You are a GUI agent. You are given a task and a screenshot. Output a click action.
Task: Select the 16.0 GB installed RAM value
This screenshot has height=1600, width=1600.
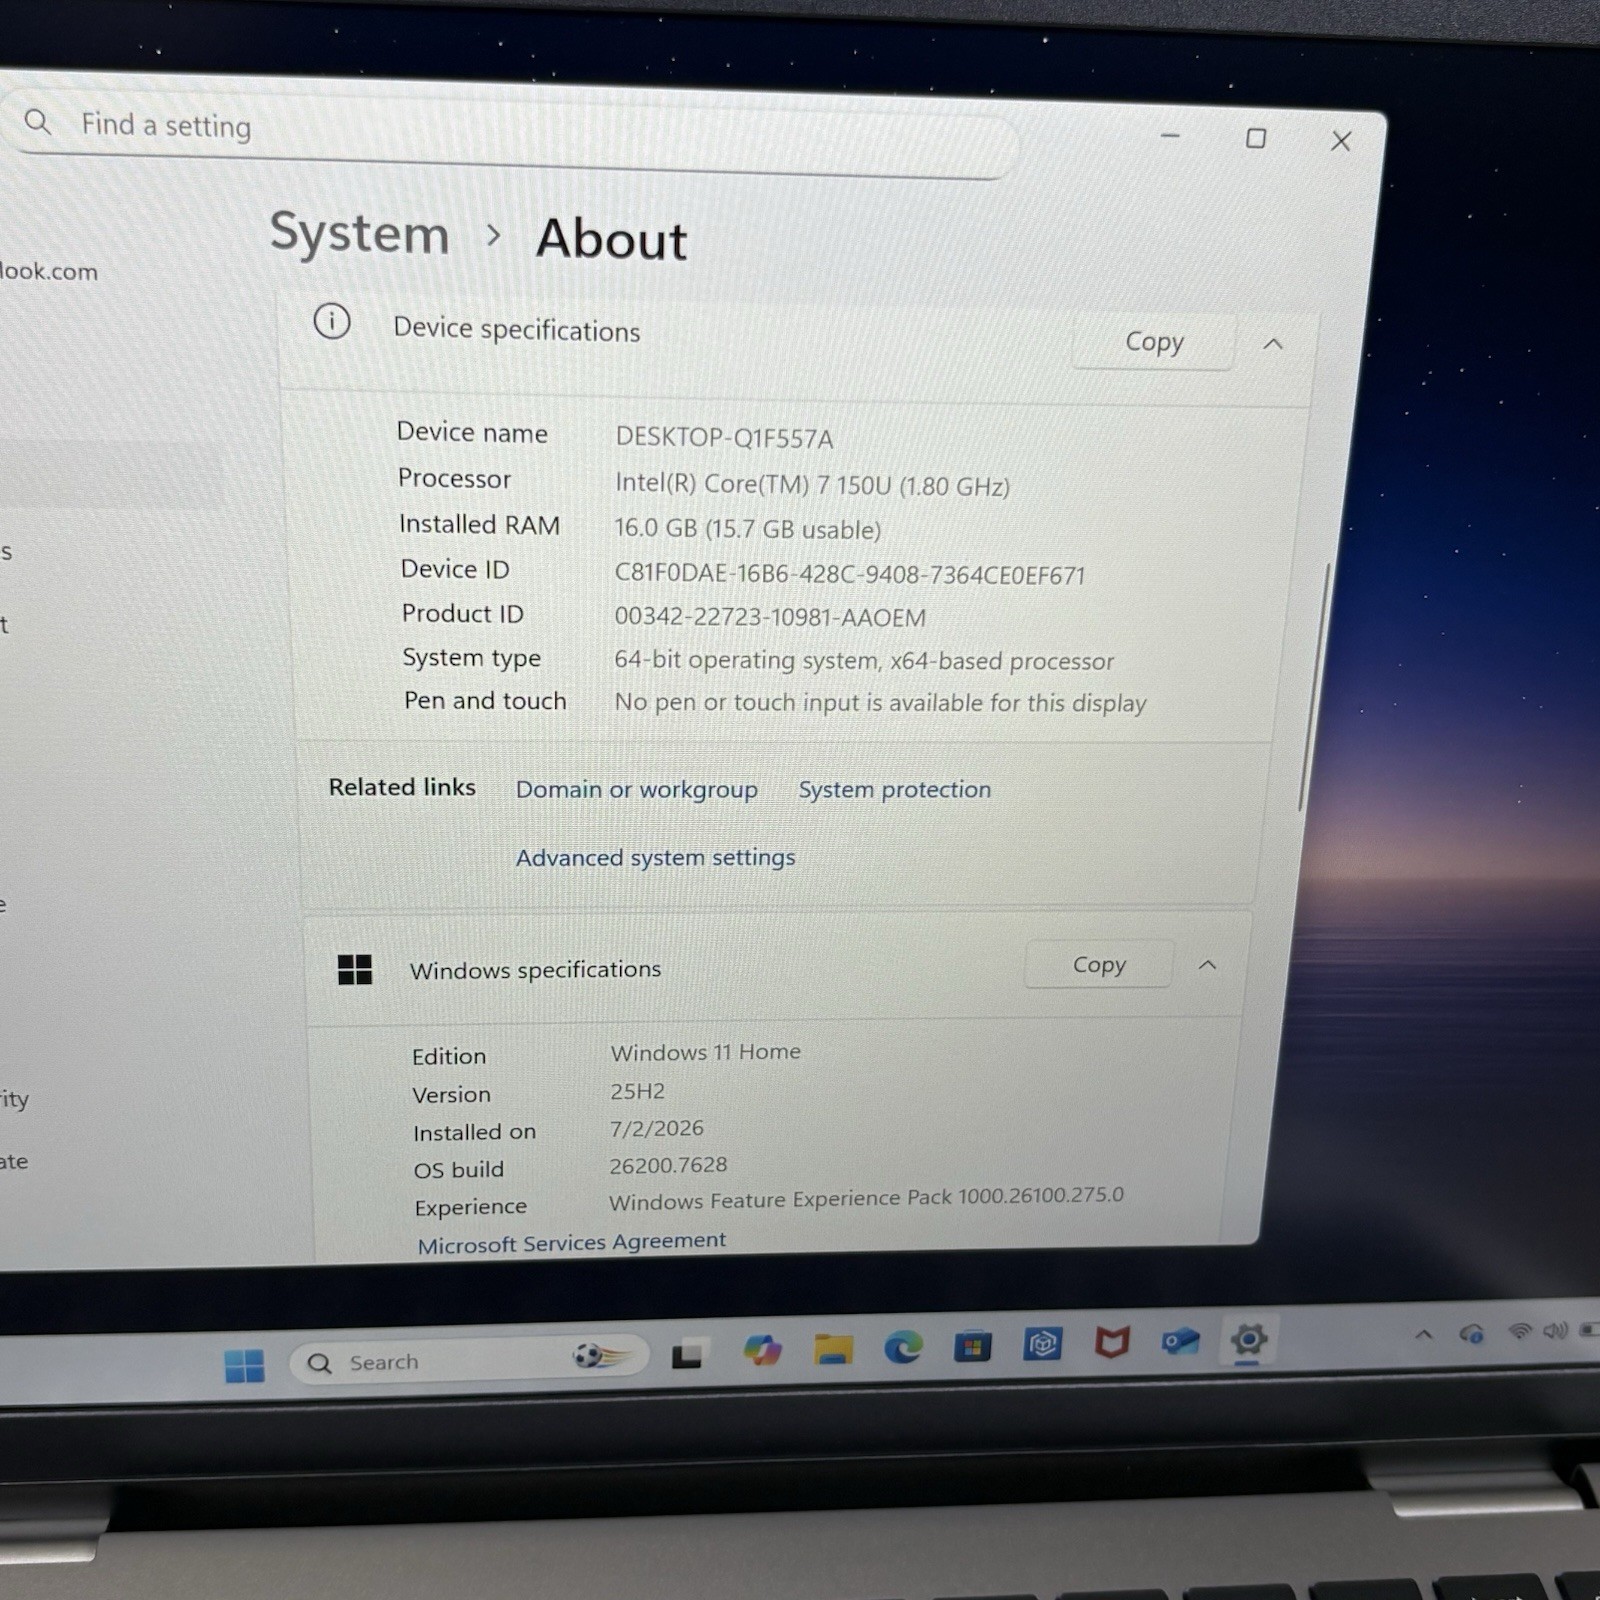pyautogui.click(x=747, y=529)
